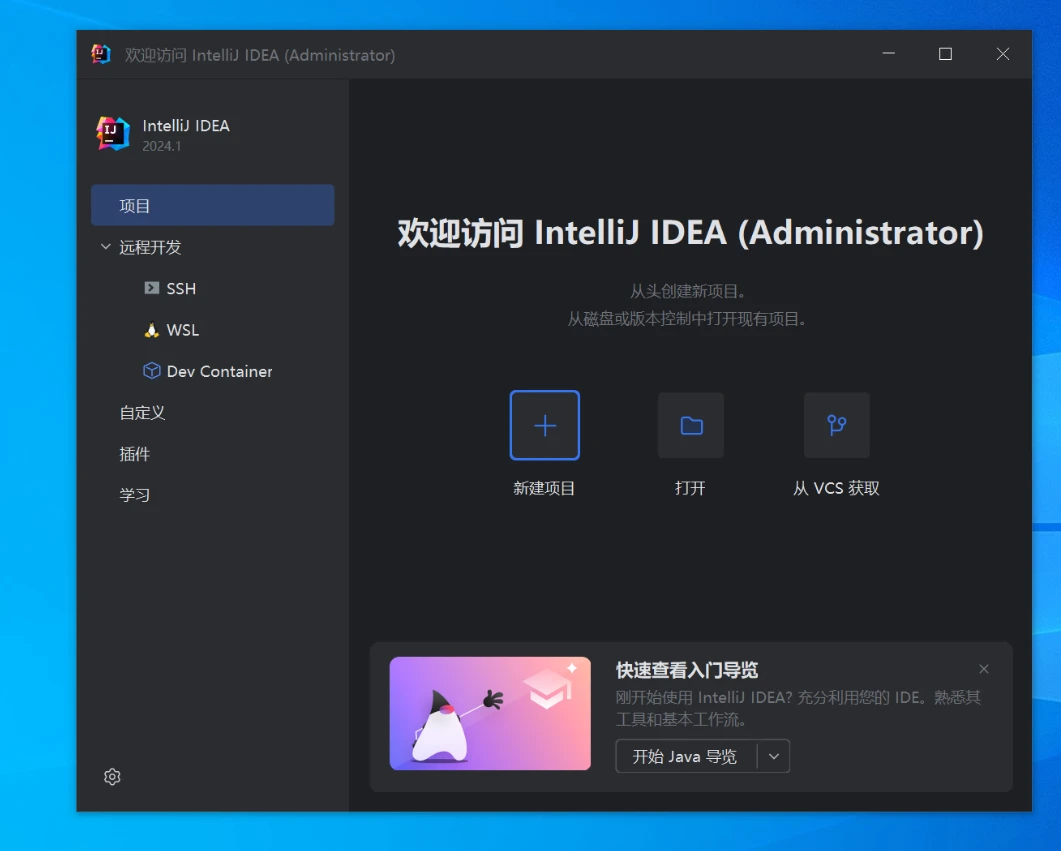Click the SSH terminal icon
The height and width of the screenshot is (851, 1061).
[x=152, y=288]
